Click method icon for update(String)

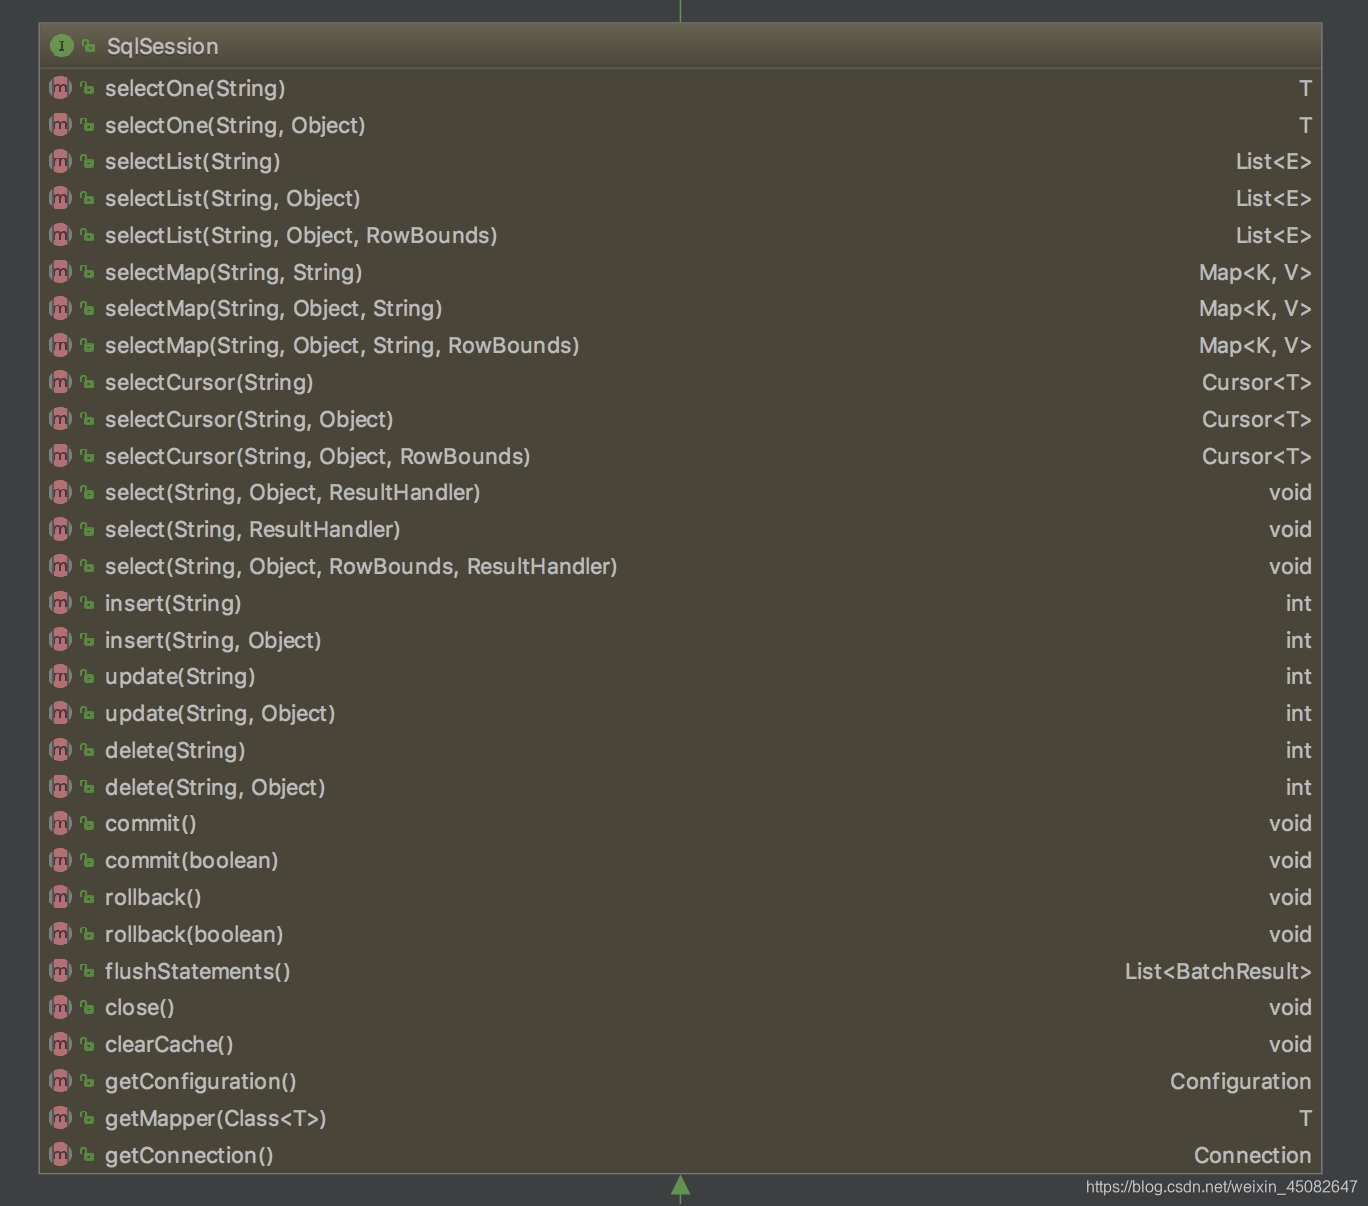tap(60, 676)
